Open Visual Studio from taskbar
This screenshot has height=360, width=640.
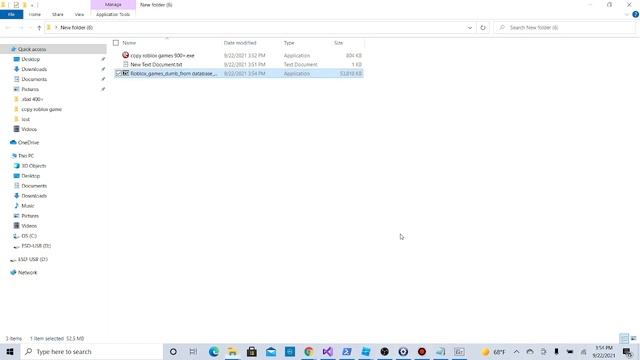327,351
